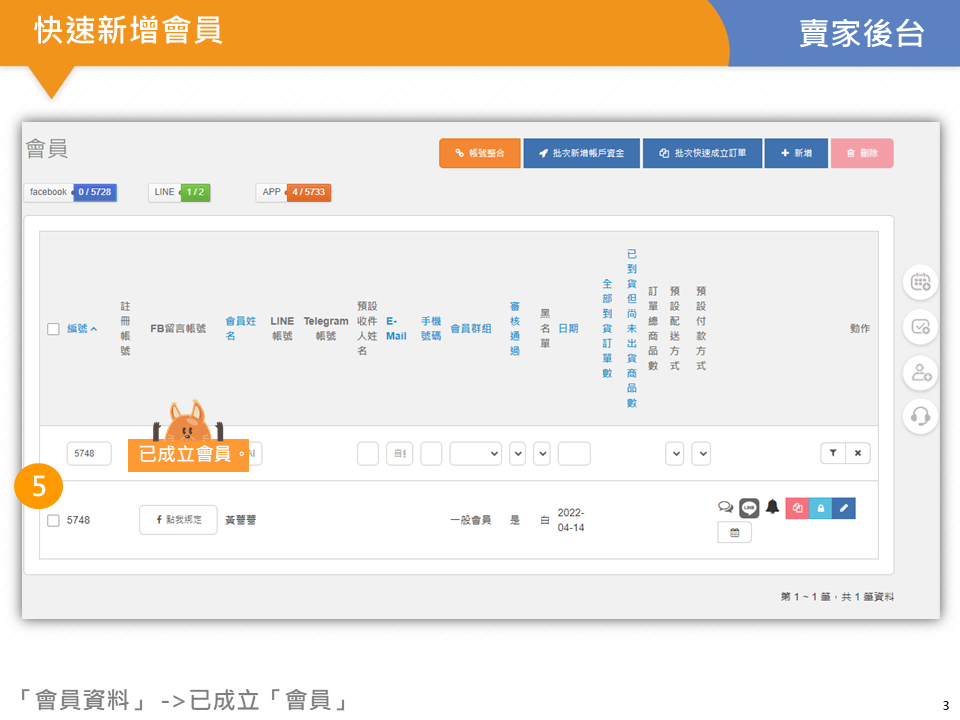Clear filters with the X button
Viewport: 960px width, 720px height.
[857, 453]
